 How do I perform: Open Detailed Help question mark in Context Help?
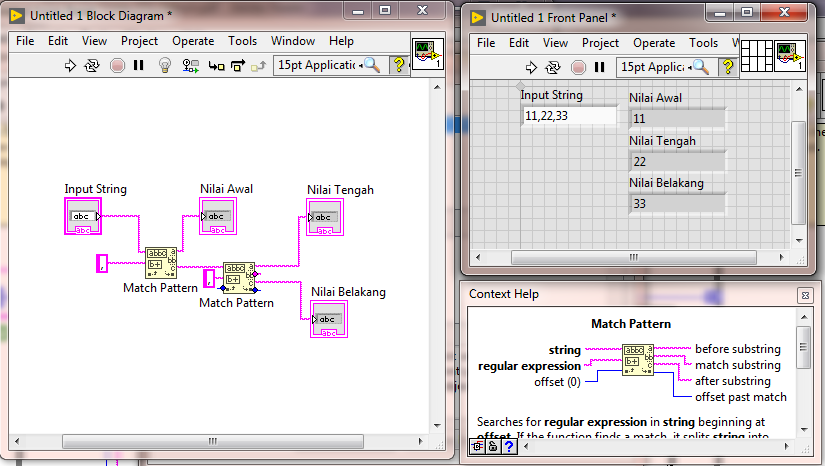(x=509, y=447)
